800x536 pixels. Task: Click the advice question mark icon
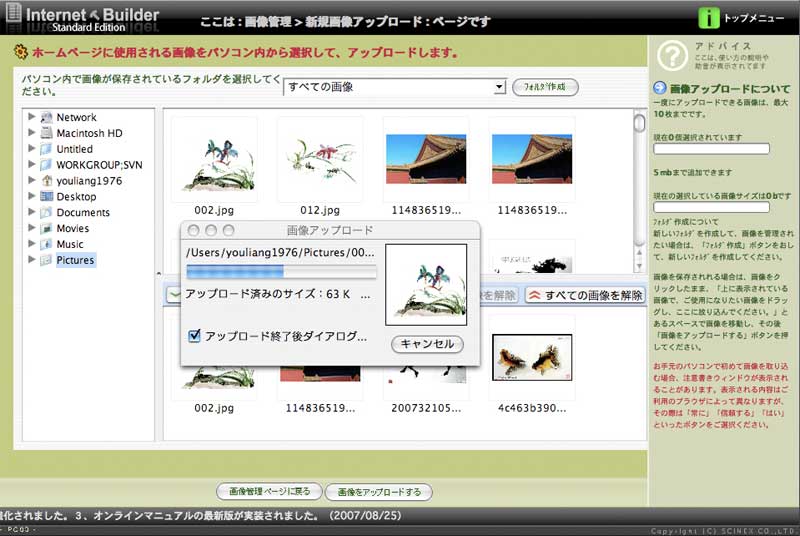(674, 56)
